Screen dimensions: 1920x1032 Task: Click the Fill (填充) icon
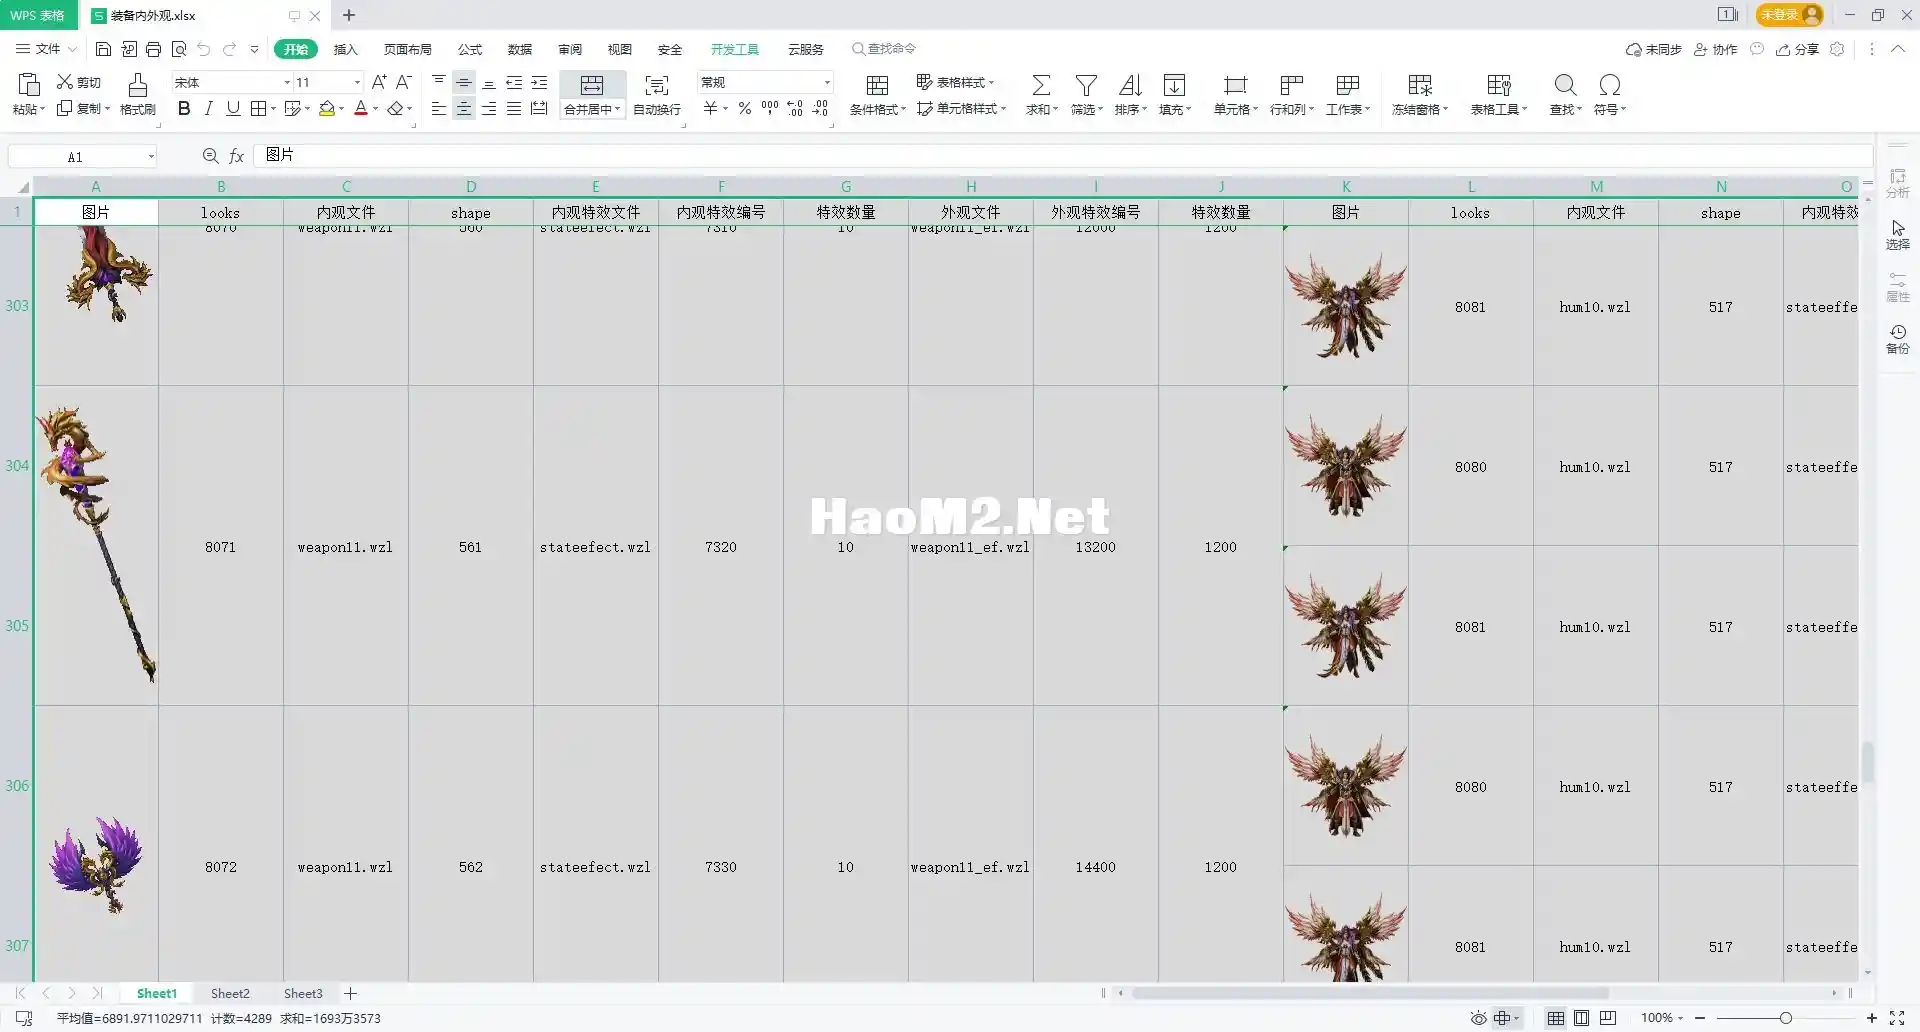1175,85
